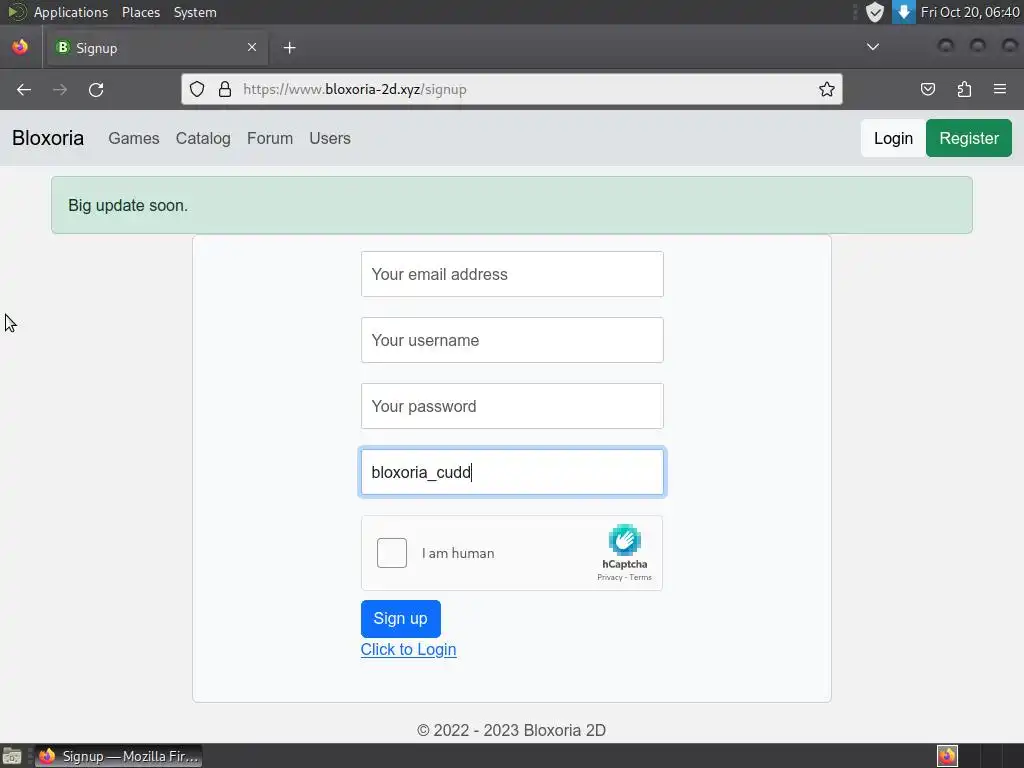Click the clock showing Fri Oct 20
1024x768 pixels.
point(970,12)
